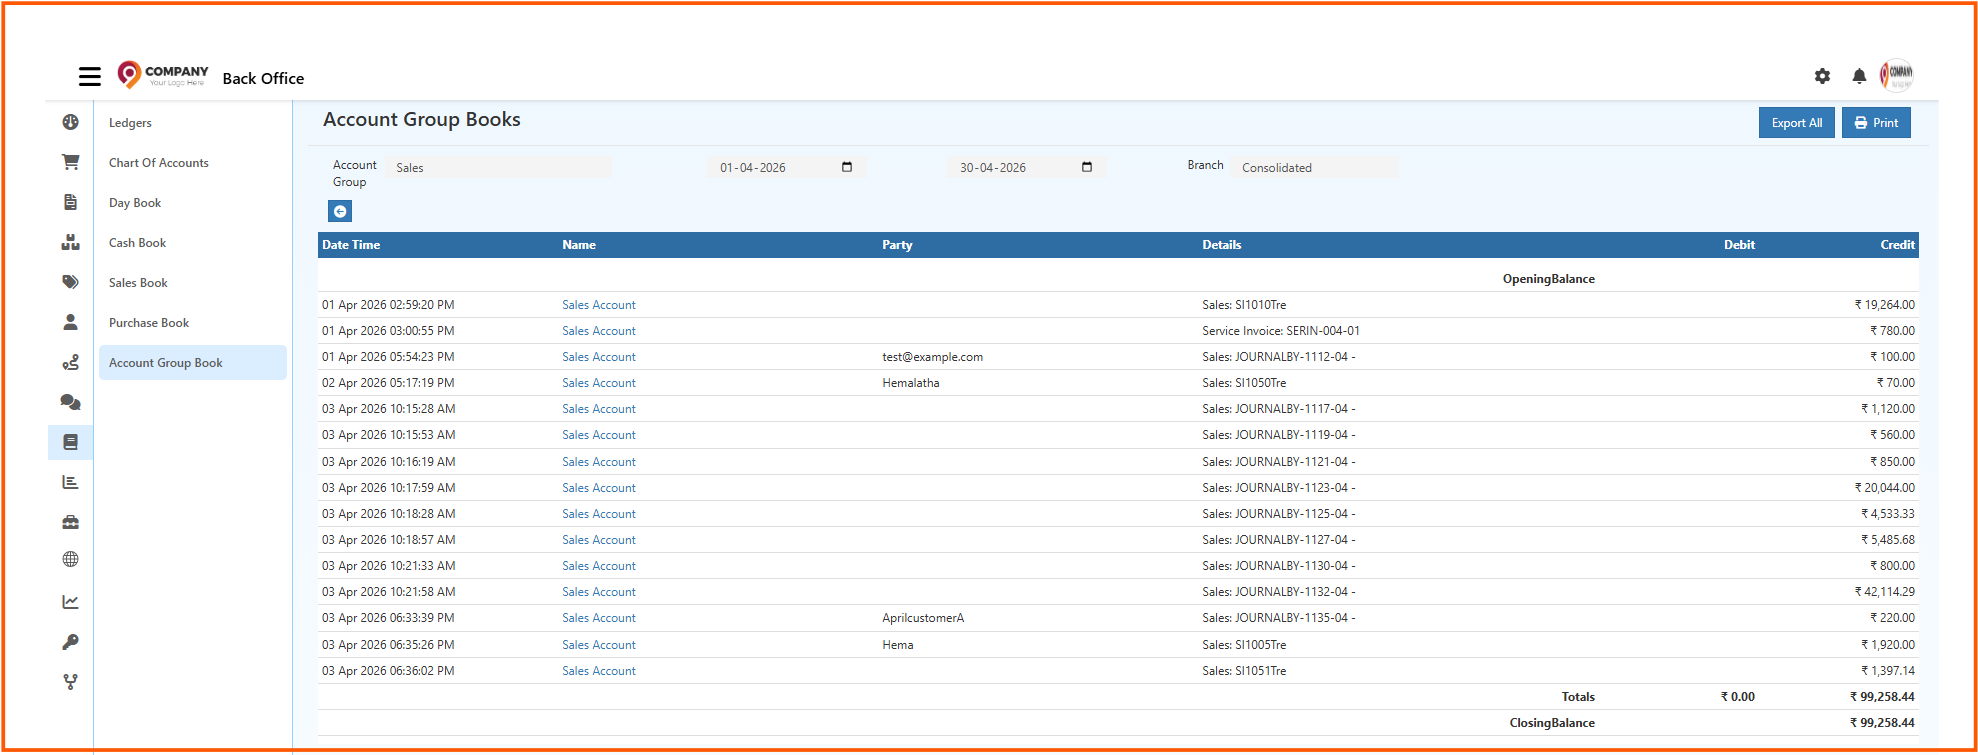
Task: Click the credit amount ₹ 4,533.33
Action: pos(1888,514)
